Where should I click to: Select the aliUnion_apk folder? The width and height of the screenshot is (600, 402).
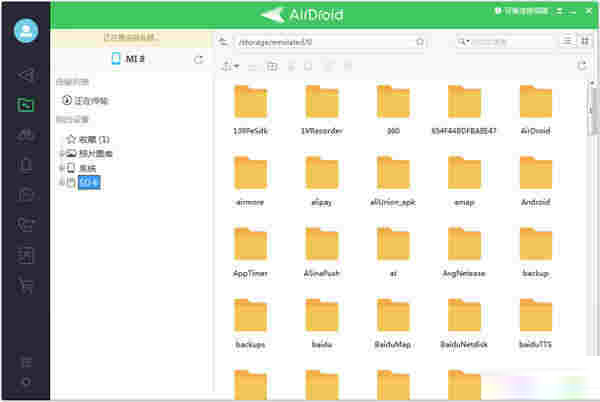coord(393,182)
